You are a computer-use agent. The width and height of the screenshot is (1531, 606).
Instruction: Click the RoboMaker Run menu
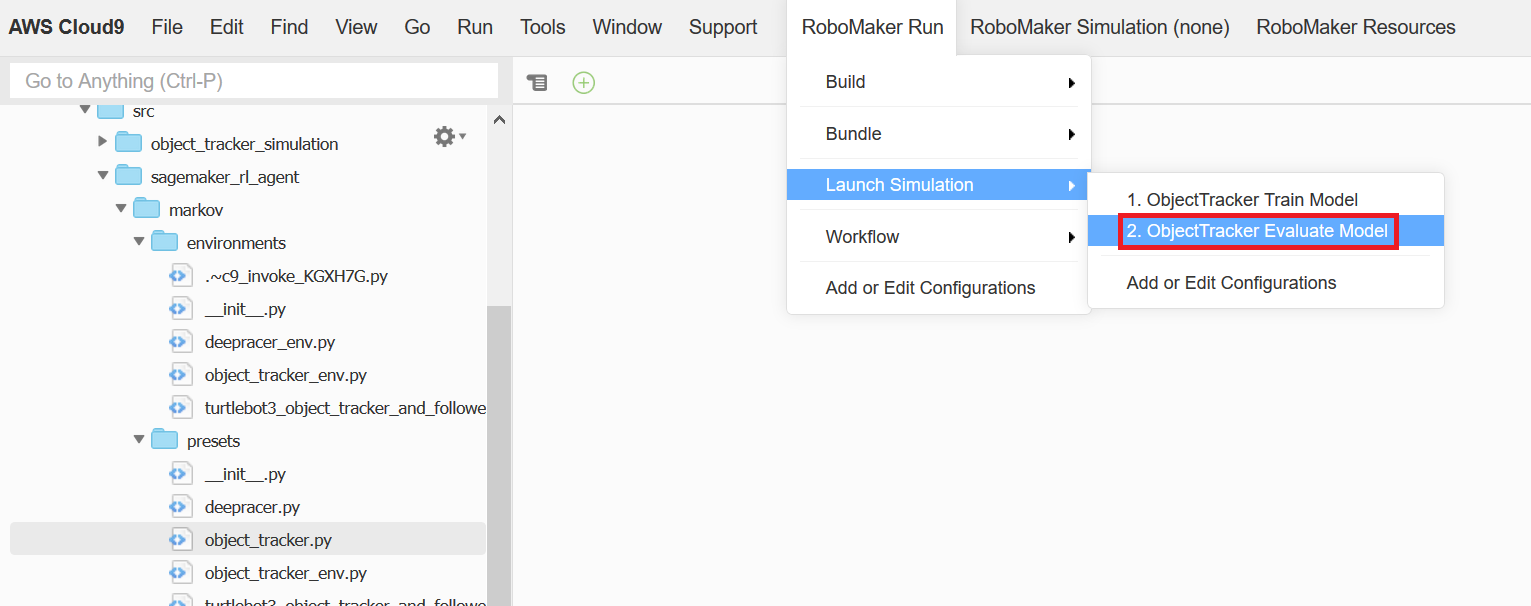coord(872,27)
